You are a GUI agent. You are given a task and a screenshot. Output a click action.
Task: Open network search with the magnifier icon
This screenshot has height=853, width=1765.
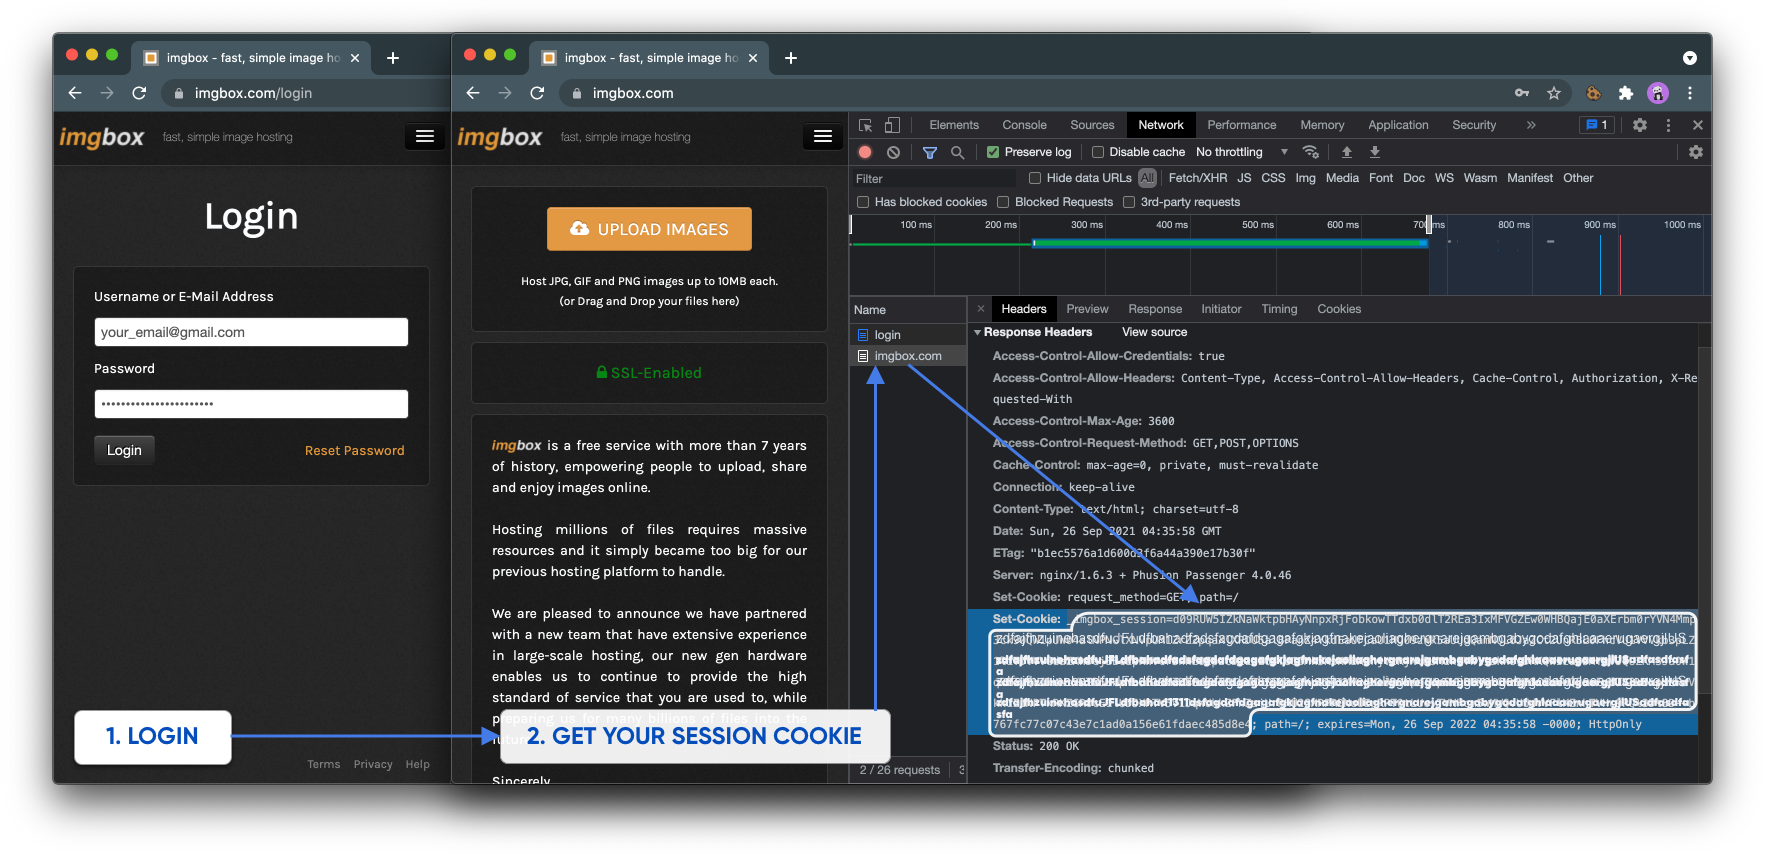tap(957, 152)
